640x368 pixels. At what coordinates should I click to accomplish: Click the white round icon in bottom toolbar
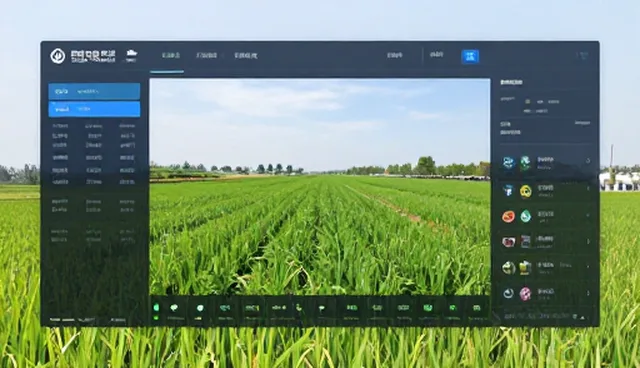pyautogui.click(x=200, y=308)
